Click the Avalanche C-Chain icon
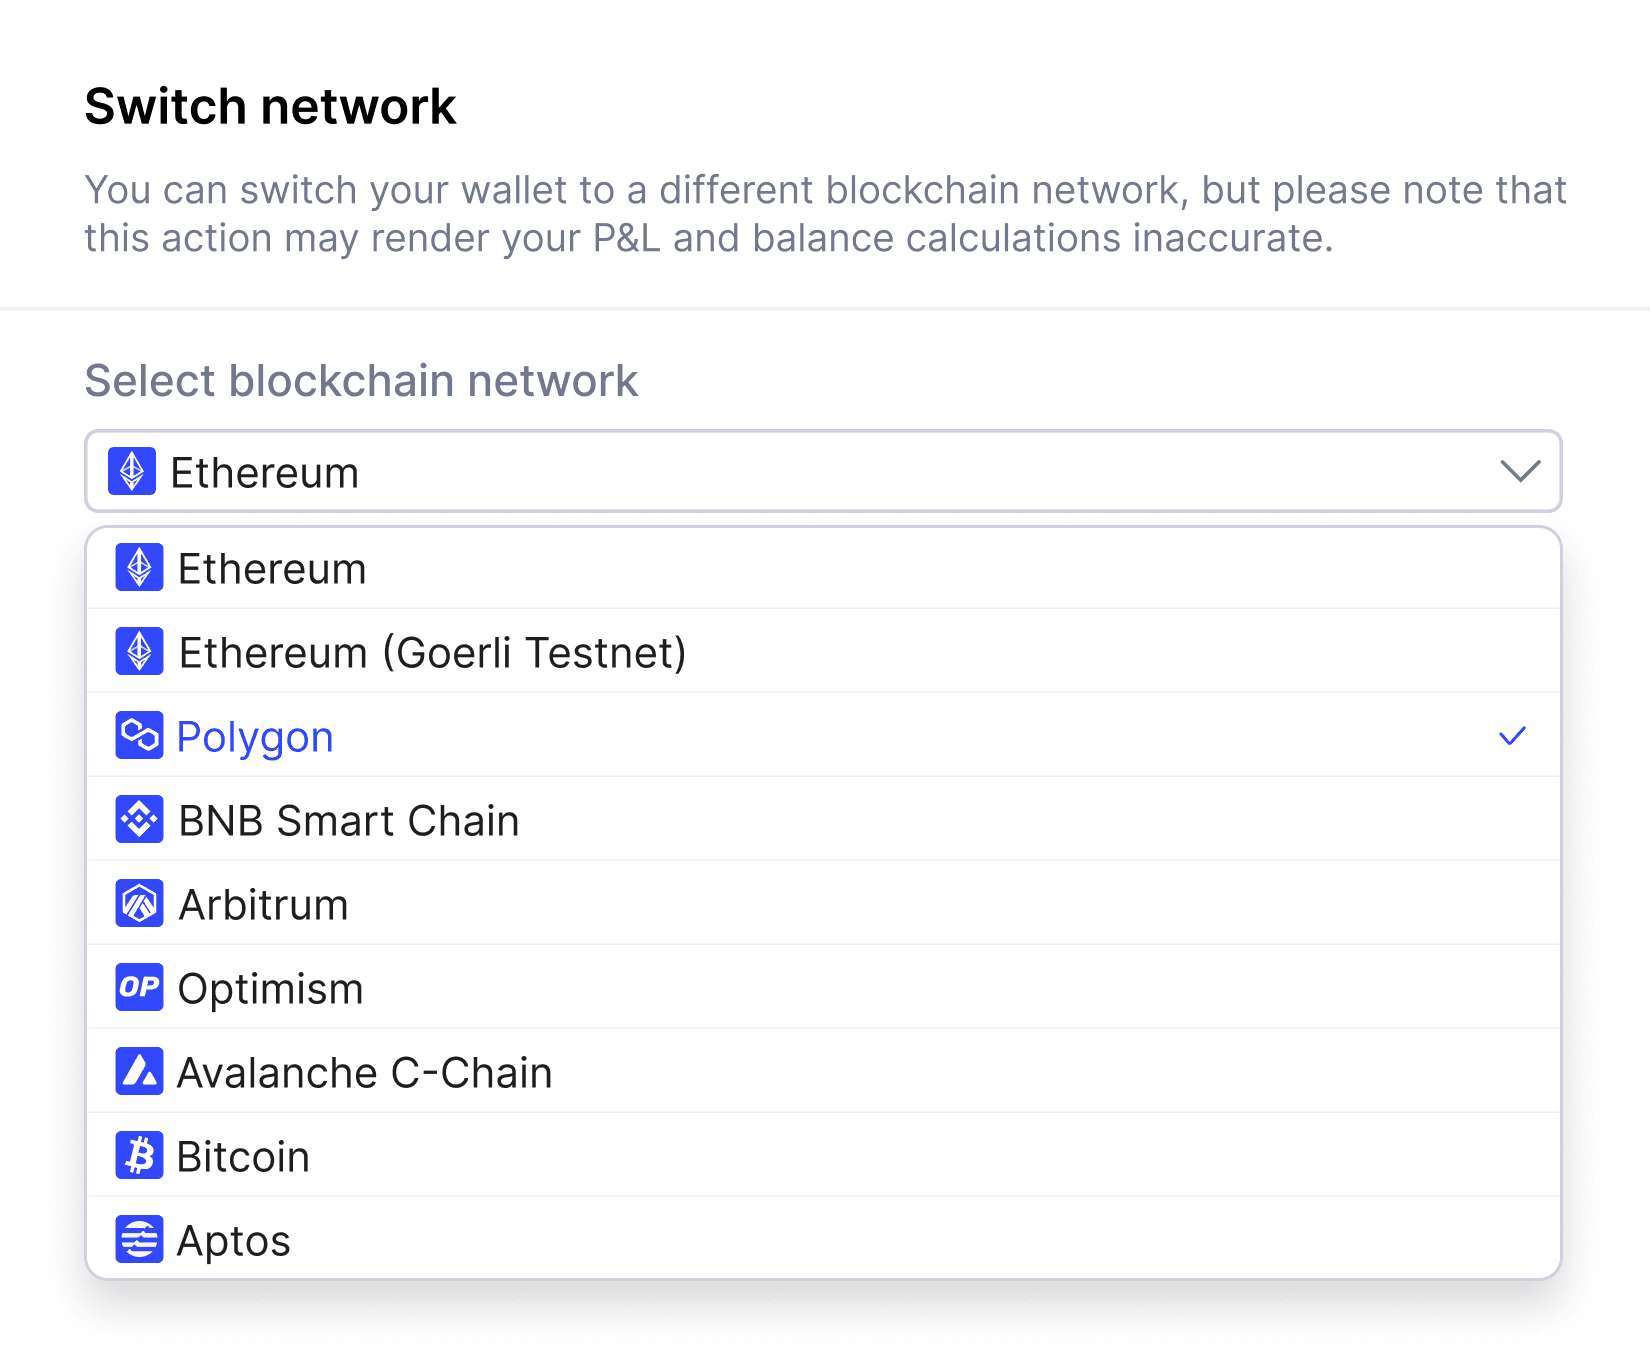1650x1350 pixels. click(x=139, y=1072)
